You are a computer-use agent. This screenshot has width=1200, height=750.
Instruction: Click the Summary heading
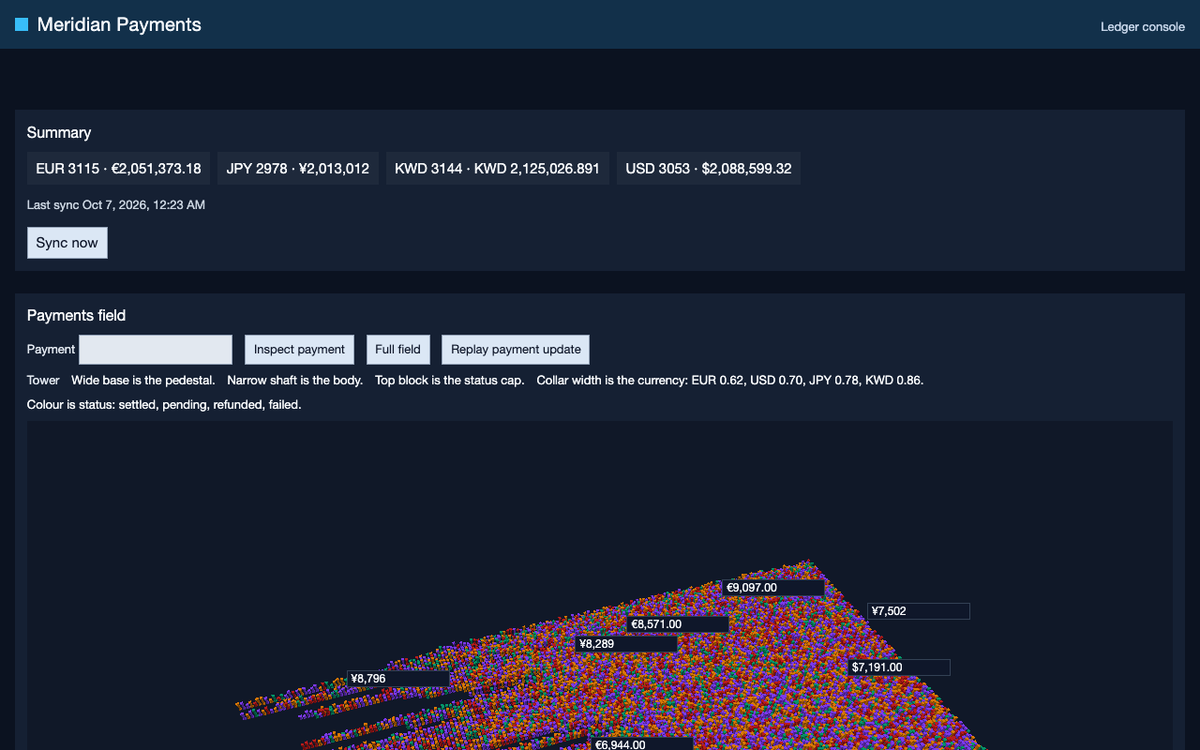pyautogui.click(x=59, y=132)
